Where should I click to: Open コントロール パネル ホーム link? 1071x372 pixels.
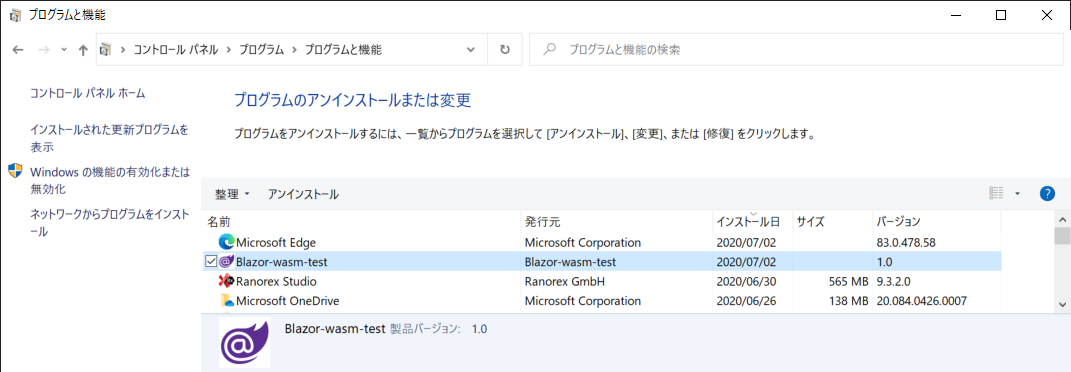88,94
